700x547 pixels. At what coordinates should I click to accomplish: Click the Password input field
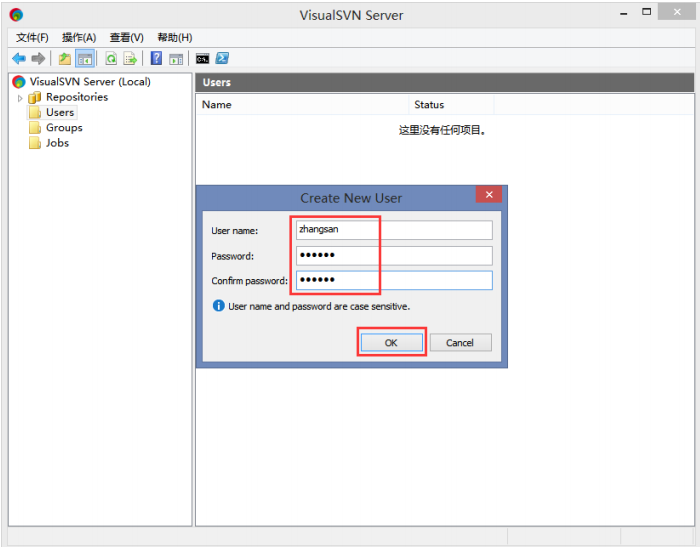[394, 255]
